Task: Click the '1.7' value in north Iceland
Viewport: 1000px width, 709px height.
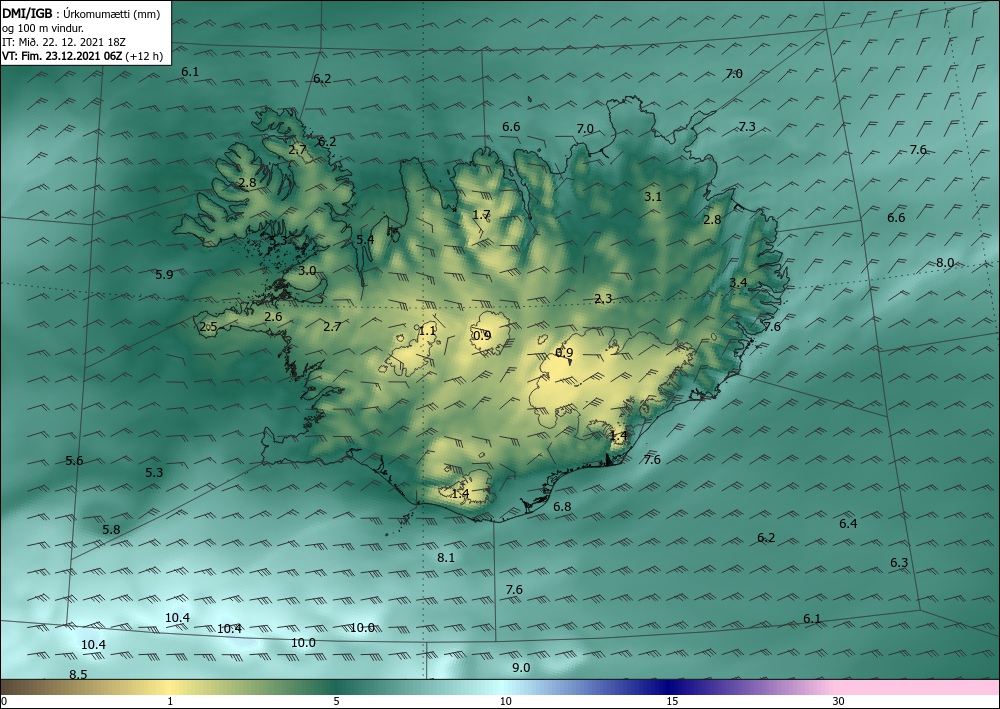Action: 482,214
